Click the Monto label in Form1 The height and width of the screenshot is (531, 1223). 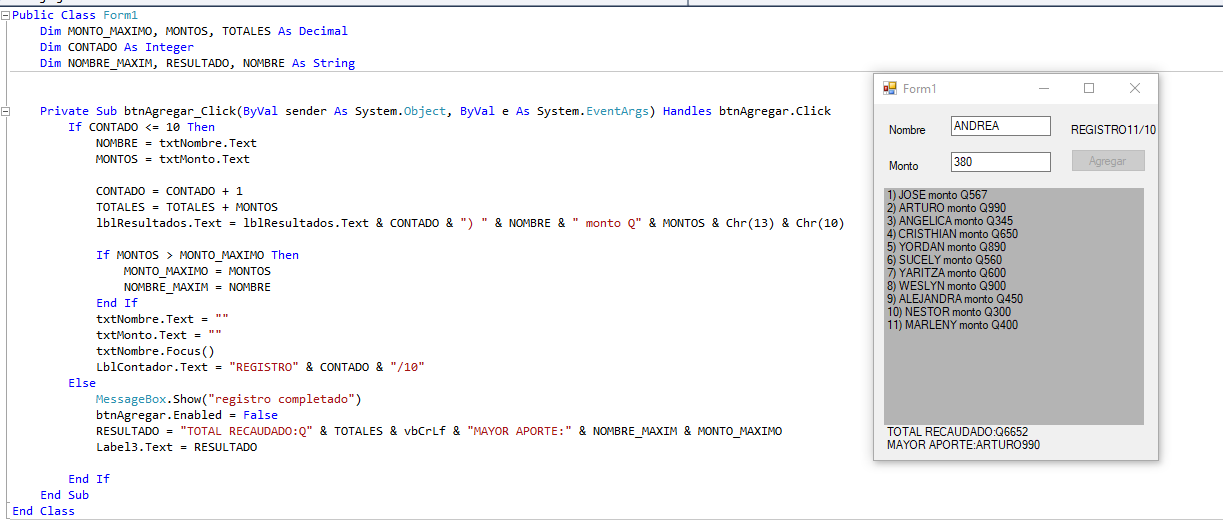click(x=904, y=166)
